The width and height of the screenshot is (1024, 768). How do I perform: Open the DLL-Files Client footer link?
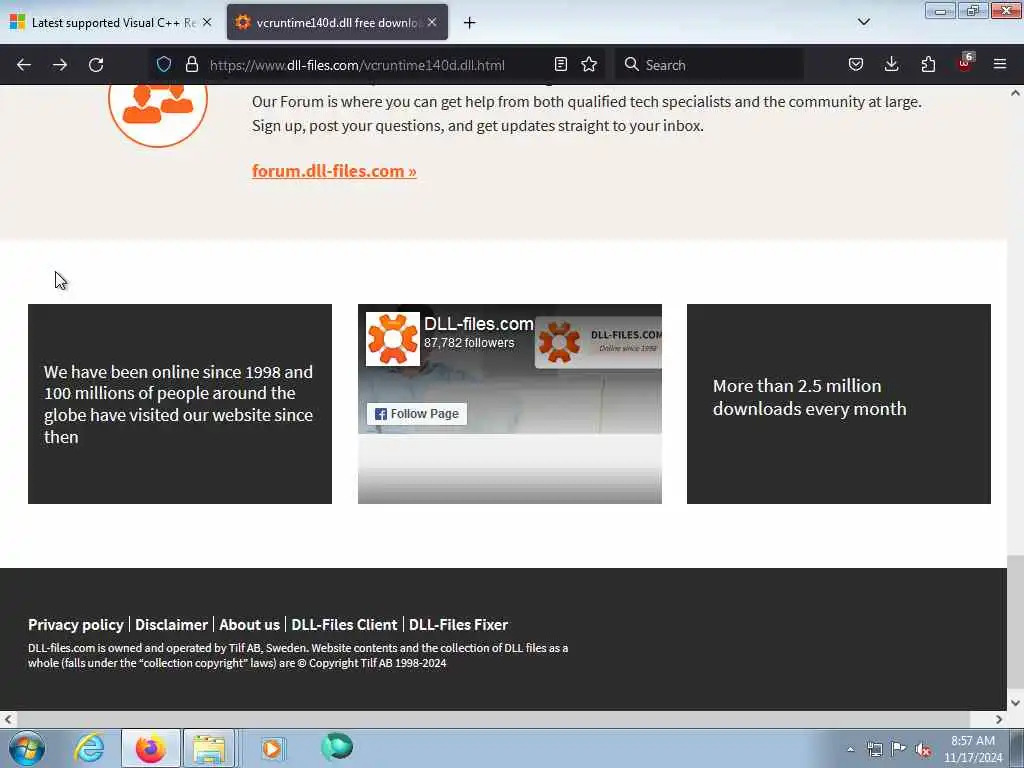(344, 625)
